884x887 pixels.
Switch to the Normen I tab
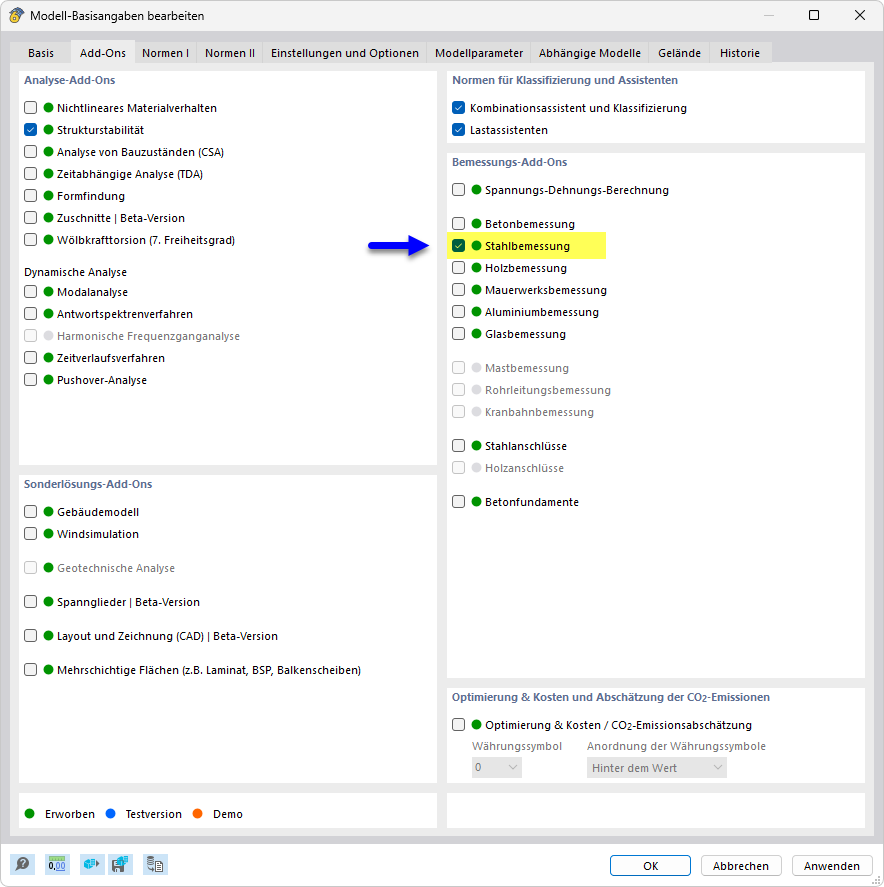(165, 53)
